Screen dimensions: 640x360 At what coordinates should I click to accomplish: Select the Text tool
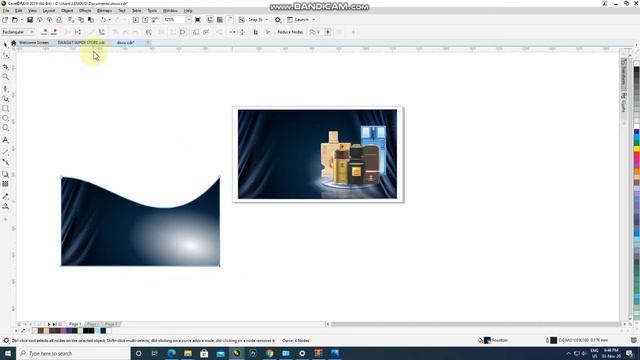pyautogui.click(x=5, y=140)
